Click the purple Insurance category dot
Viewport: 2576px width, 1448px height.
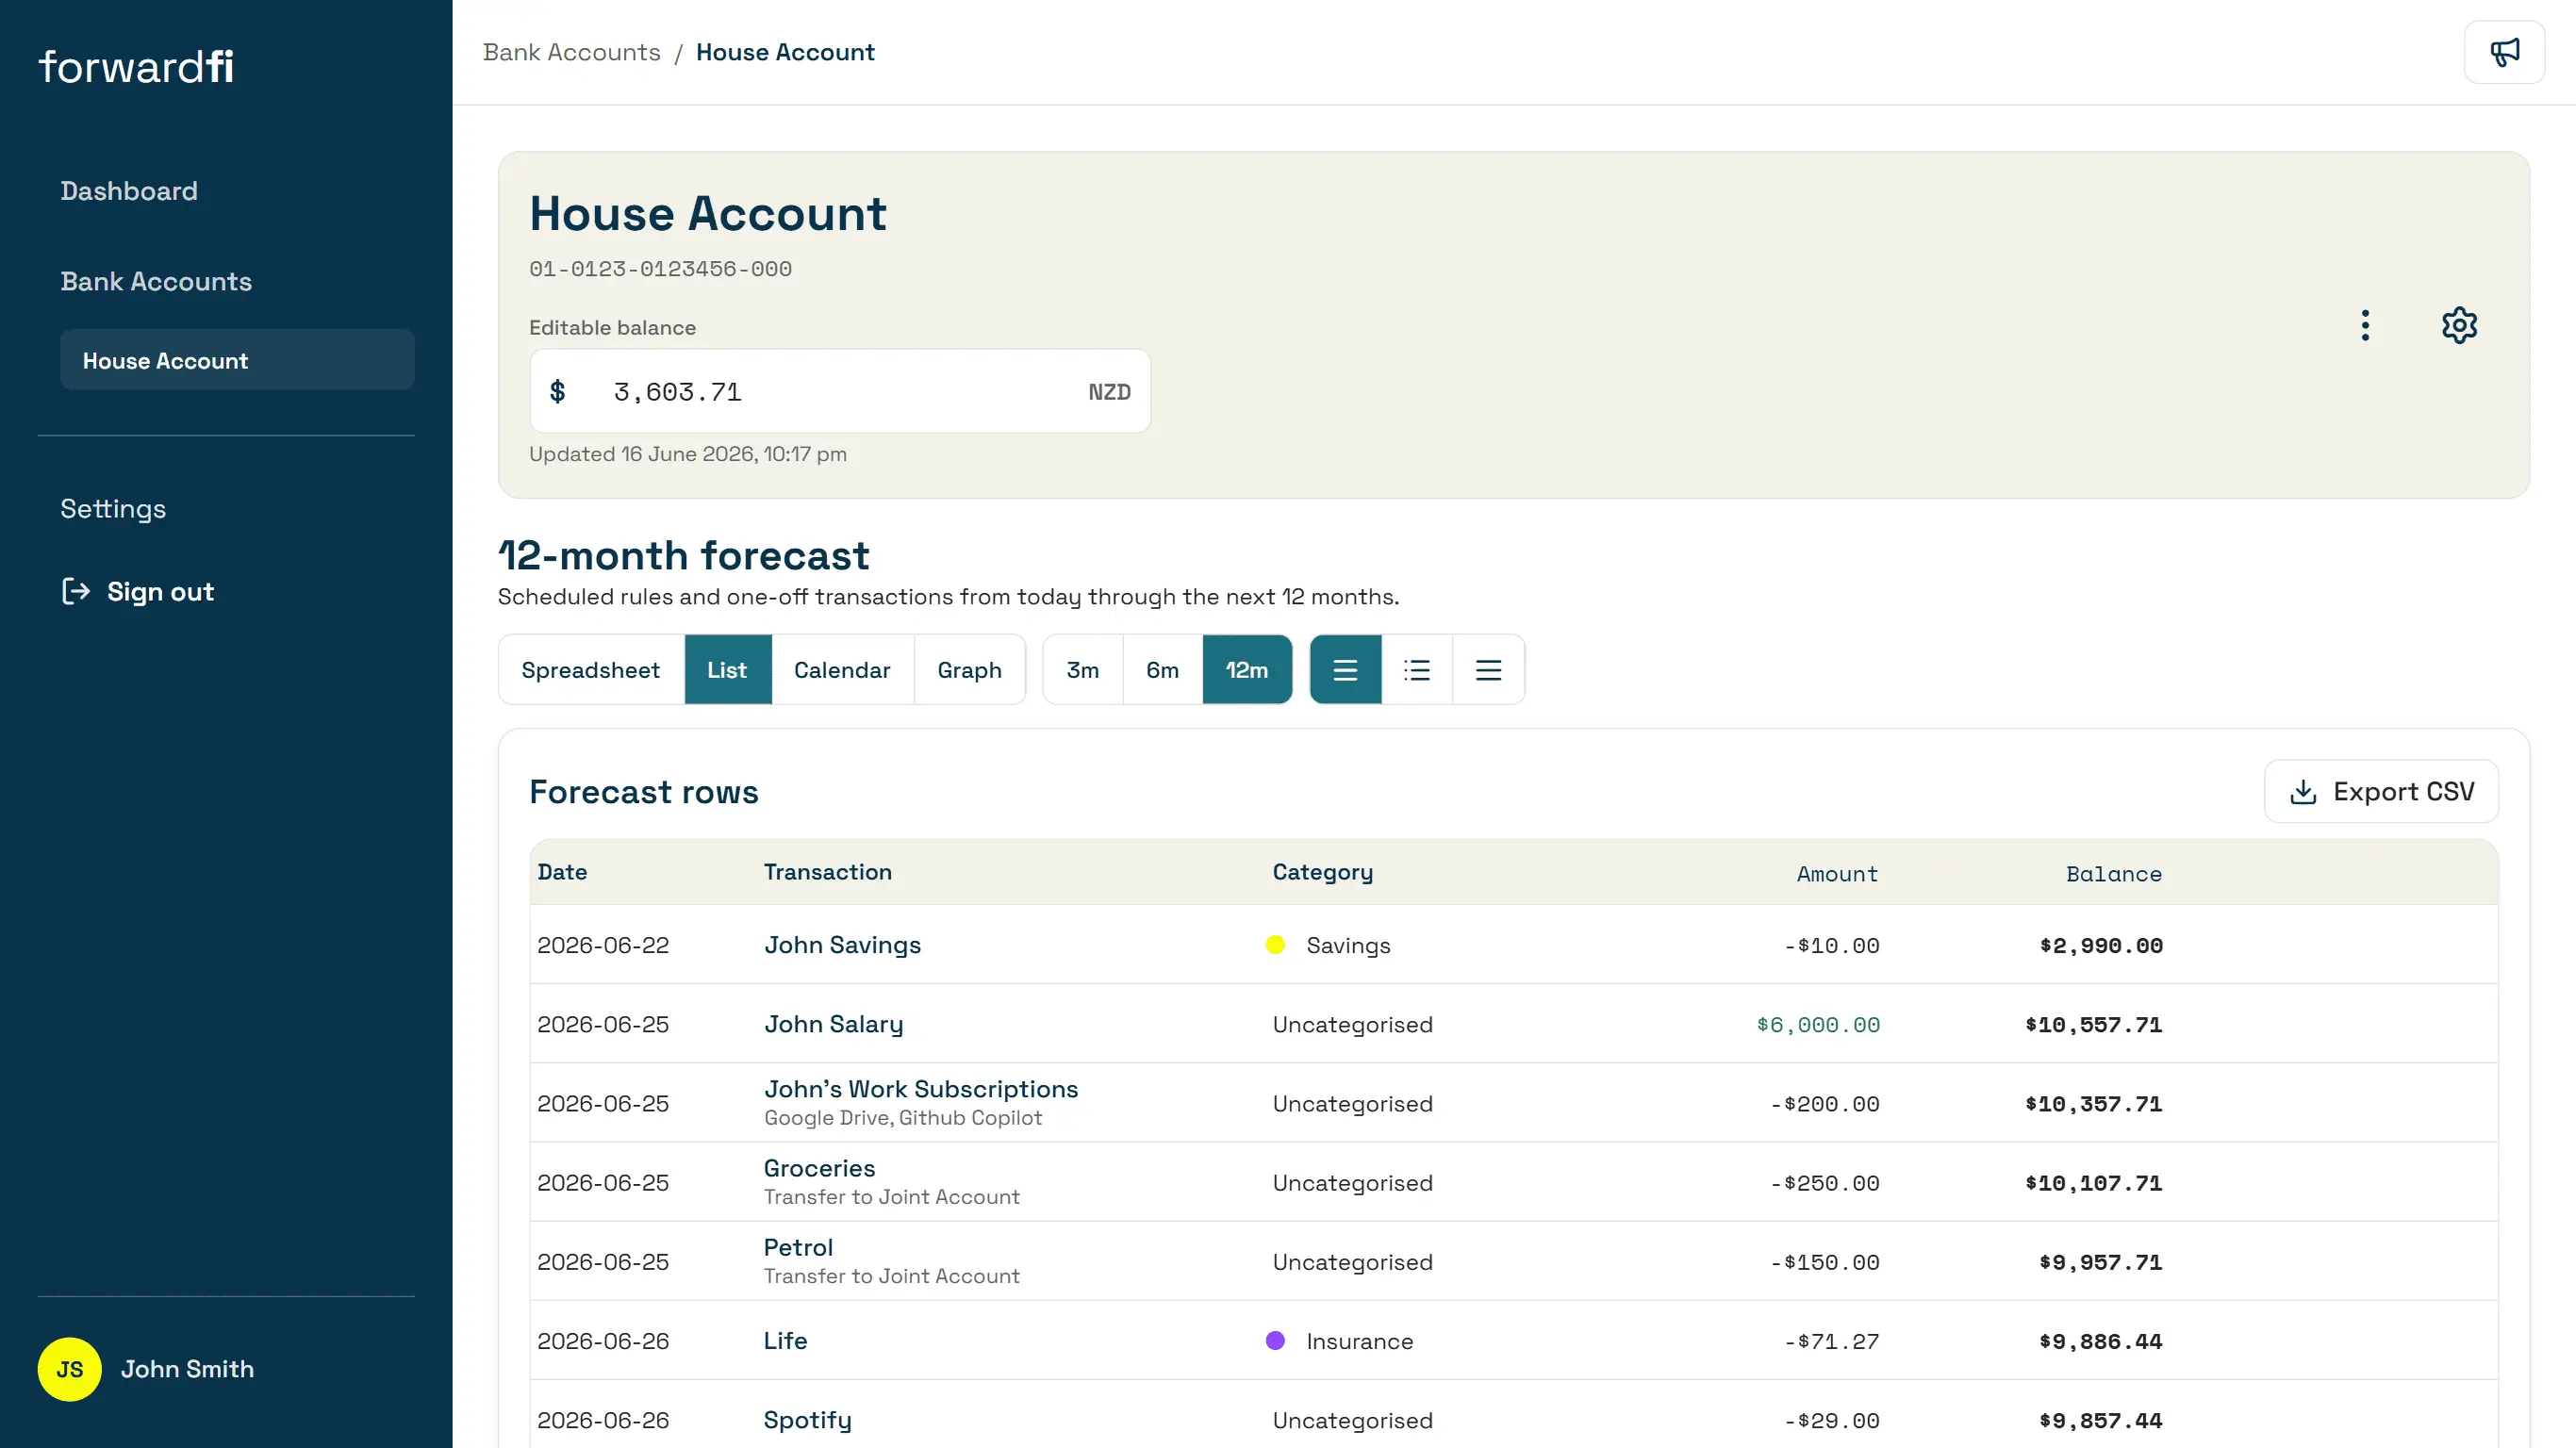point(1275,1340)
